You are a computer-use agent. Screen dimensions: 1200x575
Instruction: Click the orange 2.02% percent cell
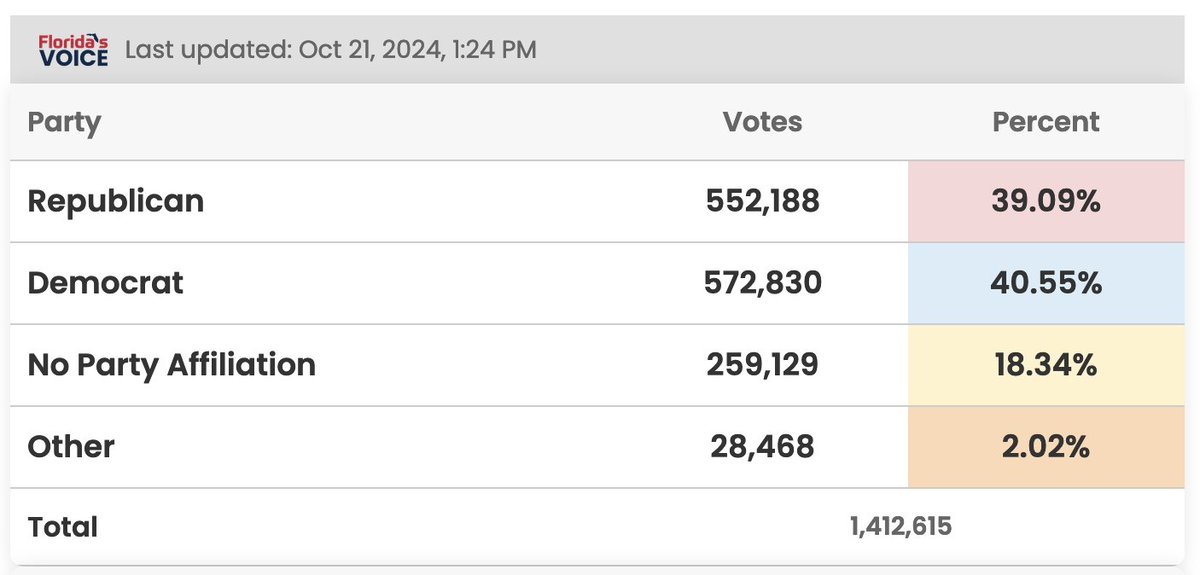(1047, 447)
